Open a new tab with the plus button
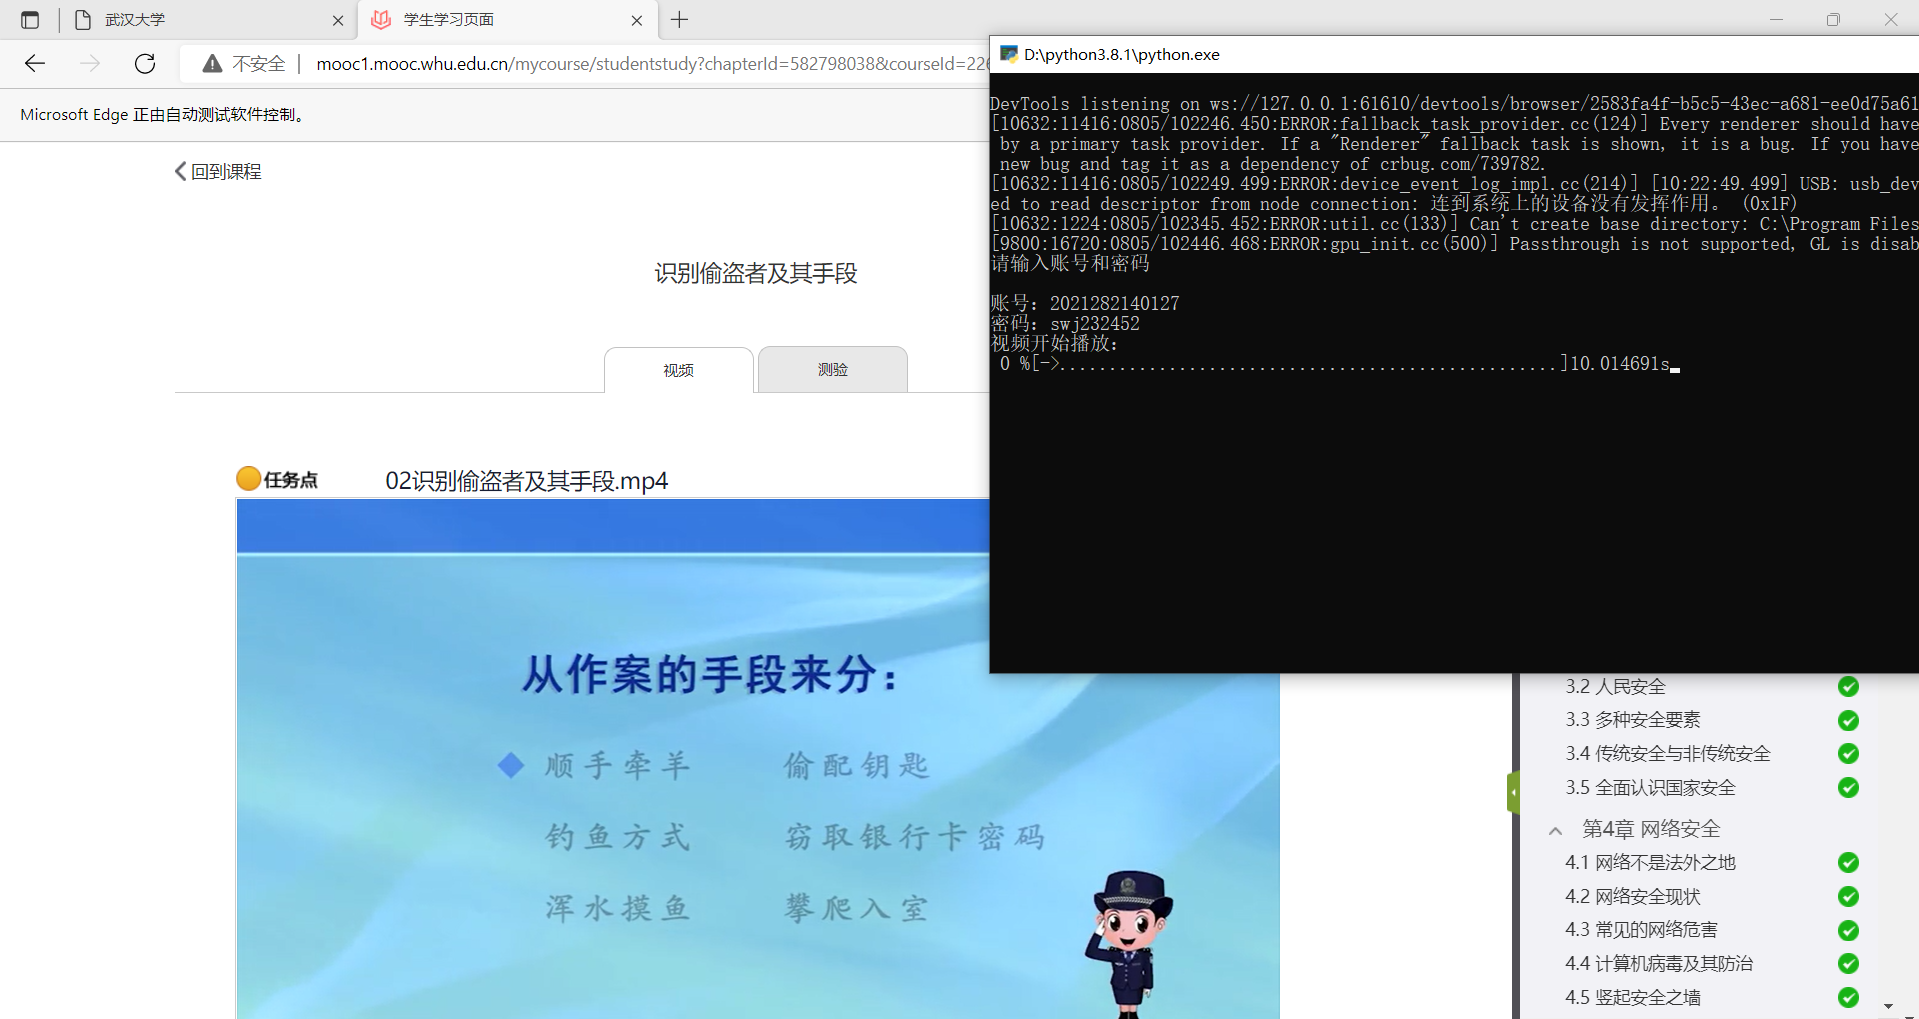Image resolution: width=1919 pixels, height=1019 pixels. coord(680,20)
